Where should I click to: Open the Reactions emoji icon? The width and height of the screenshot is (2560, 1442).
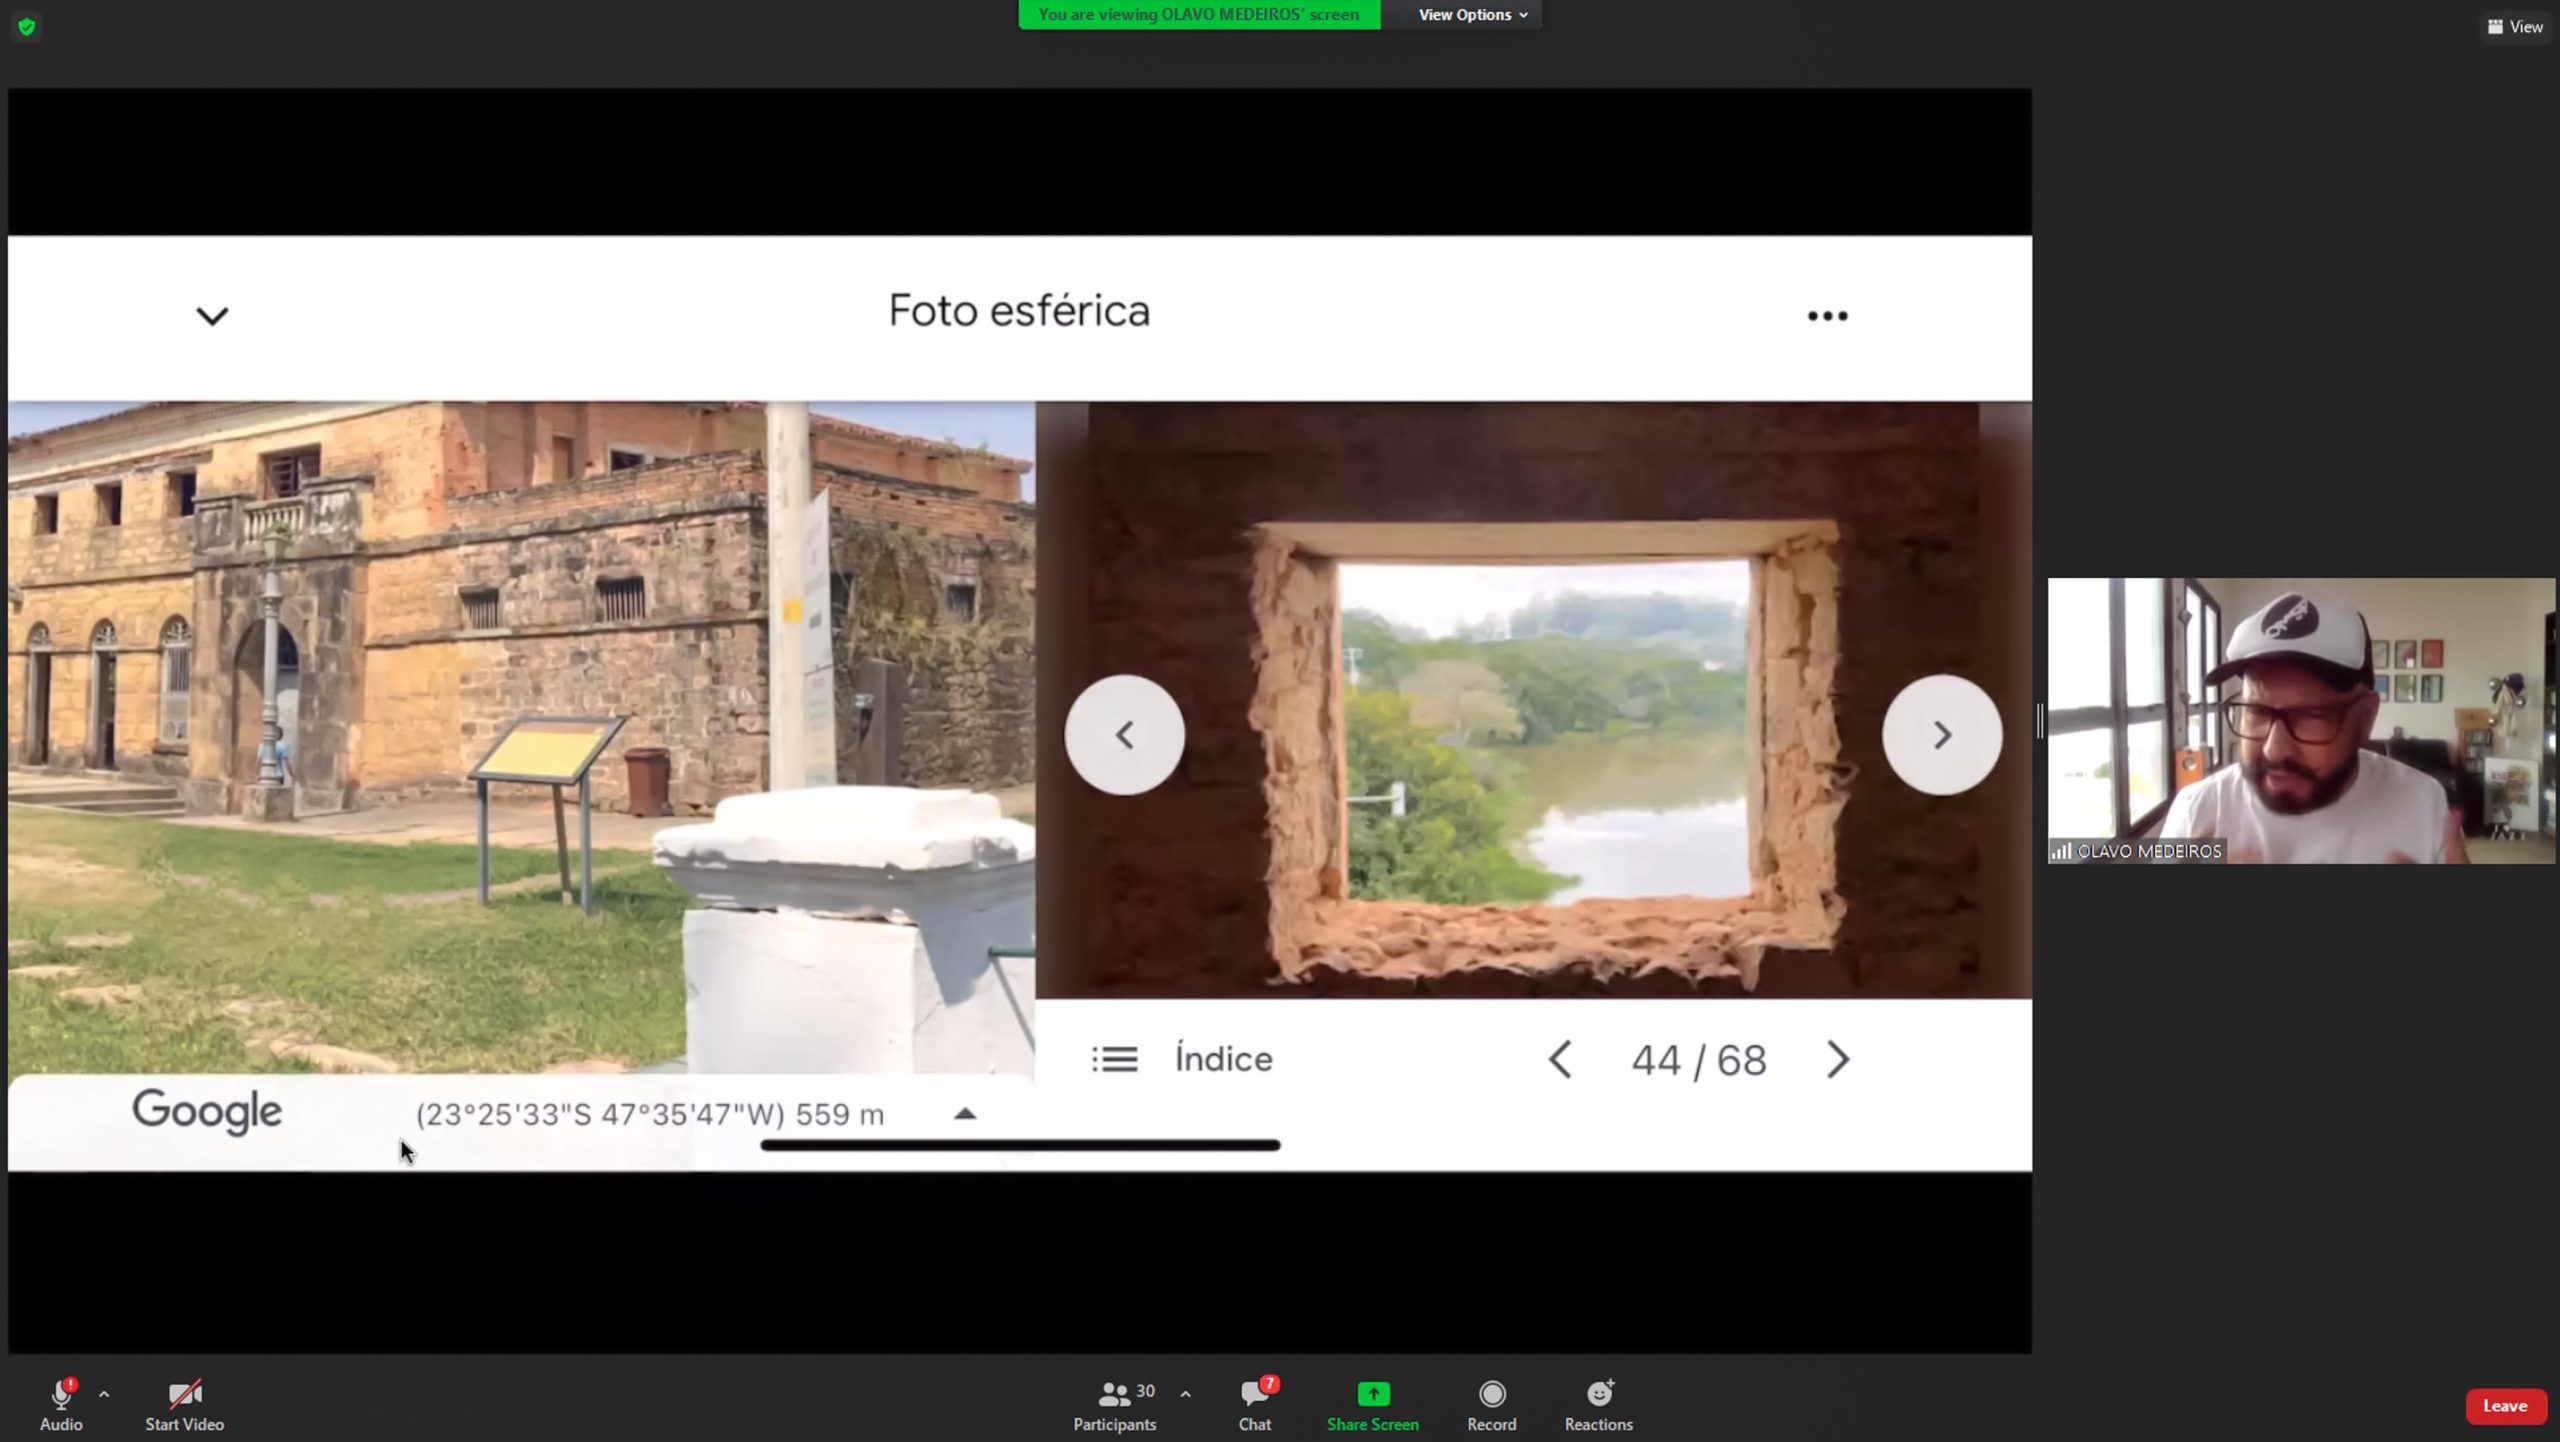[1598, 1393]
